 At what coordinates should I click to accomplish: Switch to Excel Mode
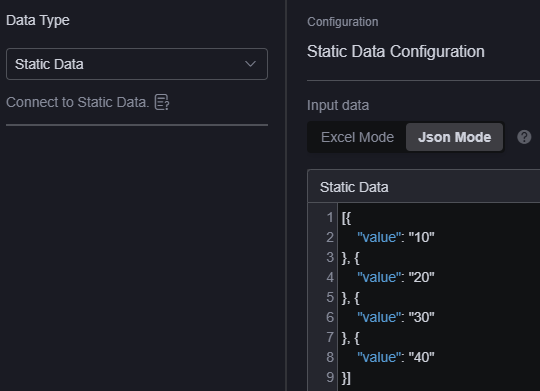[x=357, y=137]
